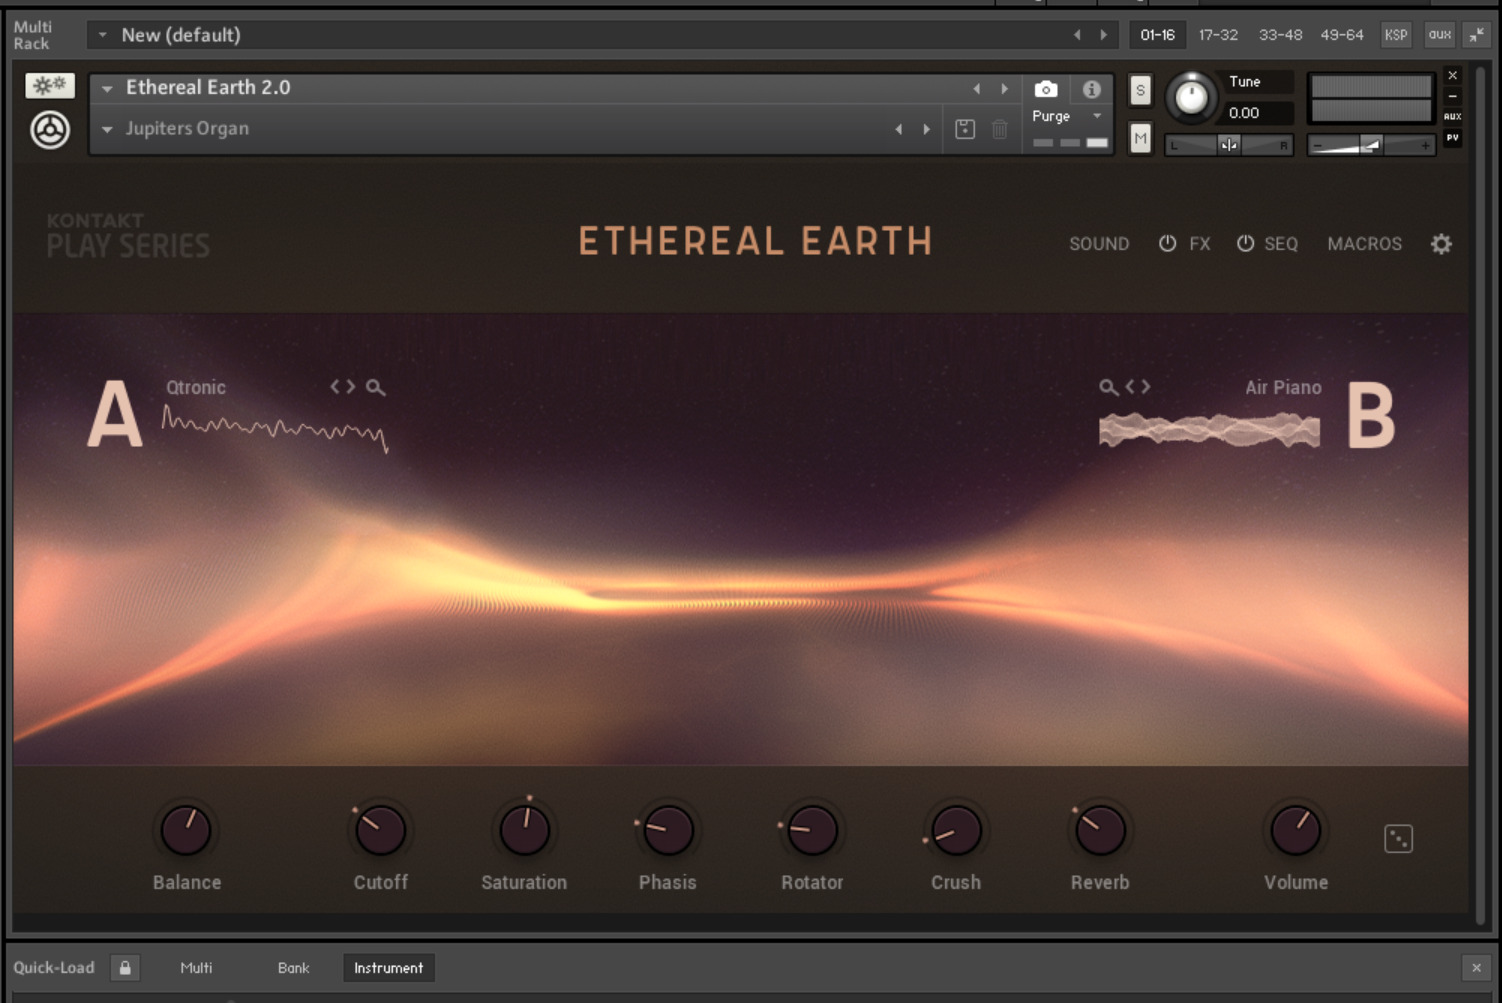Minimize the instrument header with minus button
This screenshot has width=1502, height=1003.
[1453, 96]
